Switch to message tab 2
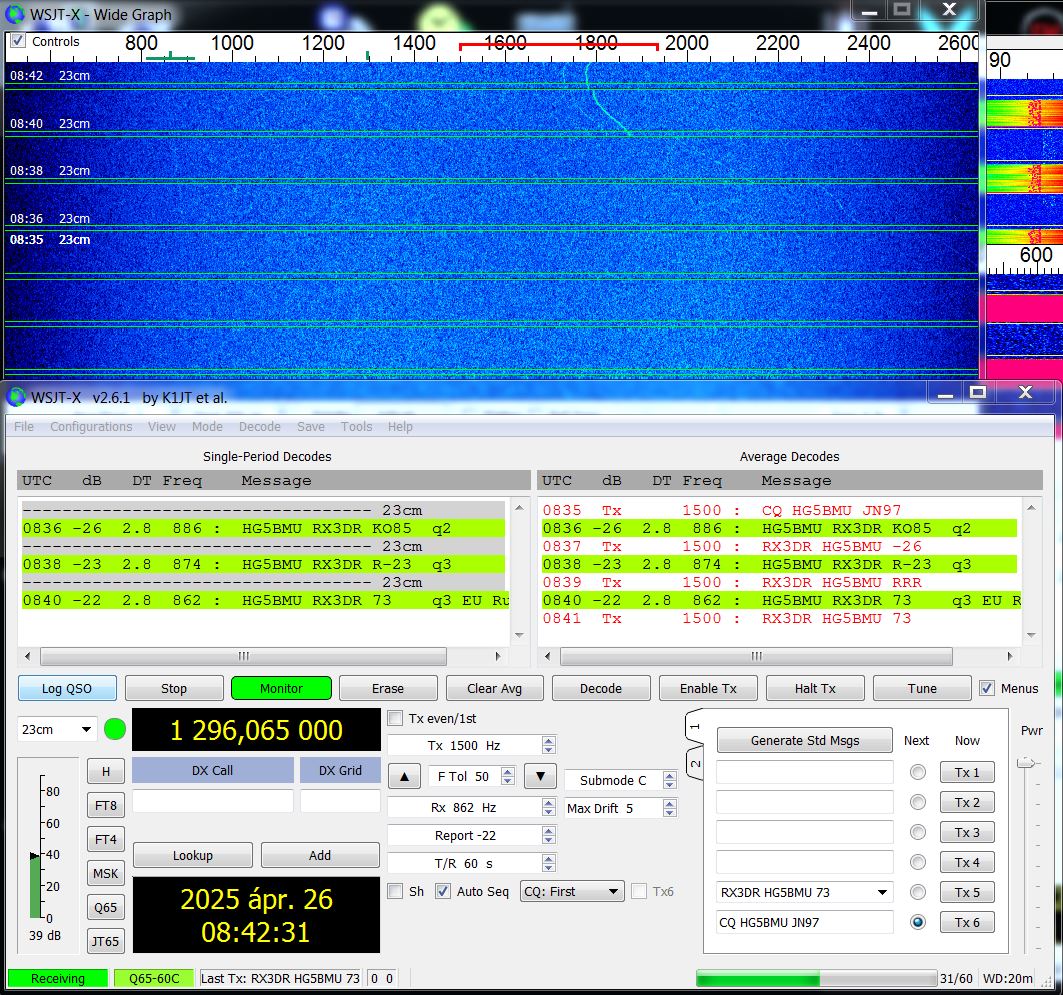The height and width of the screenshot is (995, 1063). [x=696, y=763]
